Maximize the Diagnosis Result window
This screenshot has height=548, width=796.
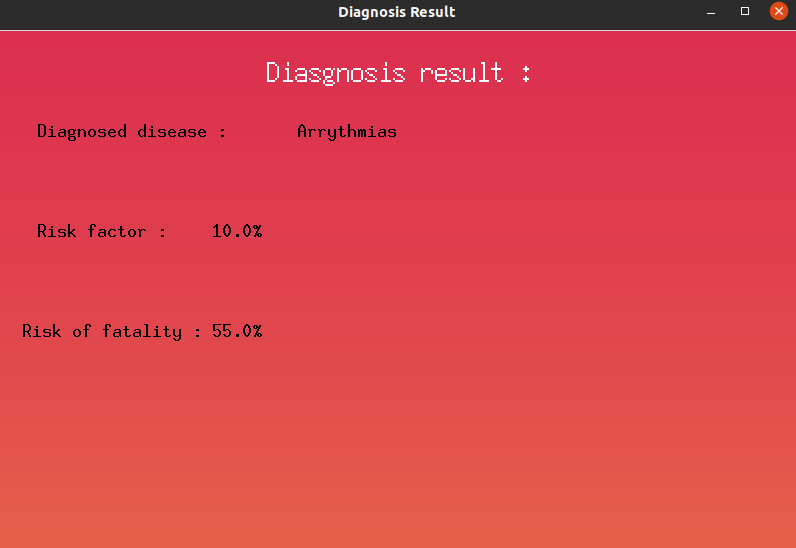pyautogui.click(x=745, y=11)
